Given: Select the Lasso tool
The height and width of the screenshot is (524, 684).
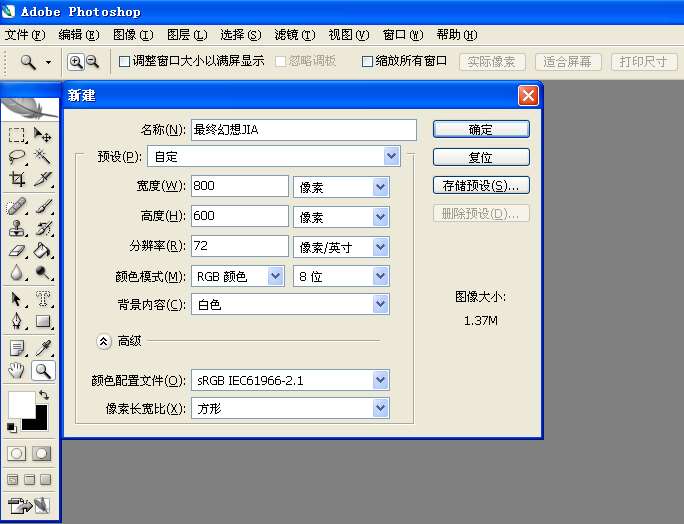Looking at the screenshot, I should [17, 157].
